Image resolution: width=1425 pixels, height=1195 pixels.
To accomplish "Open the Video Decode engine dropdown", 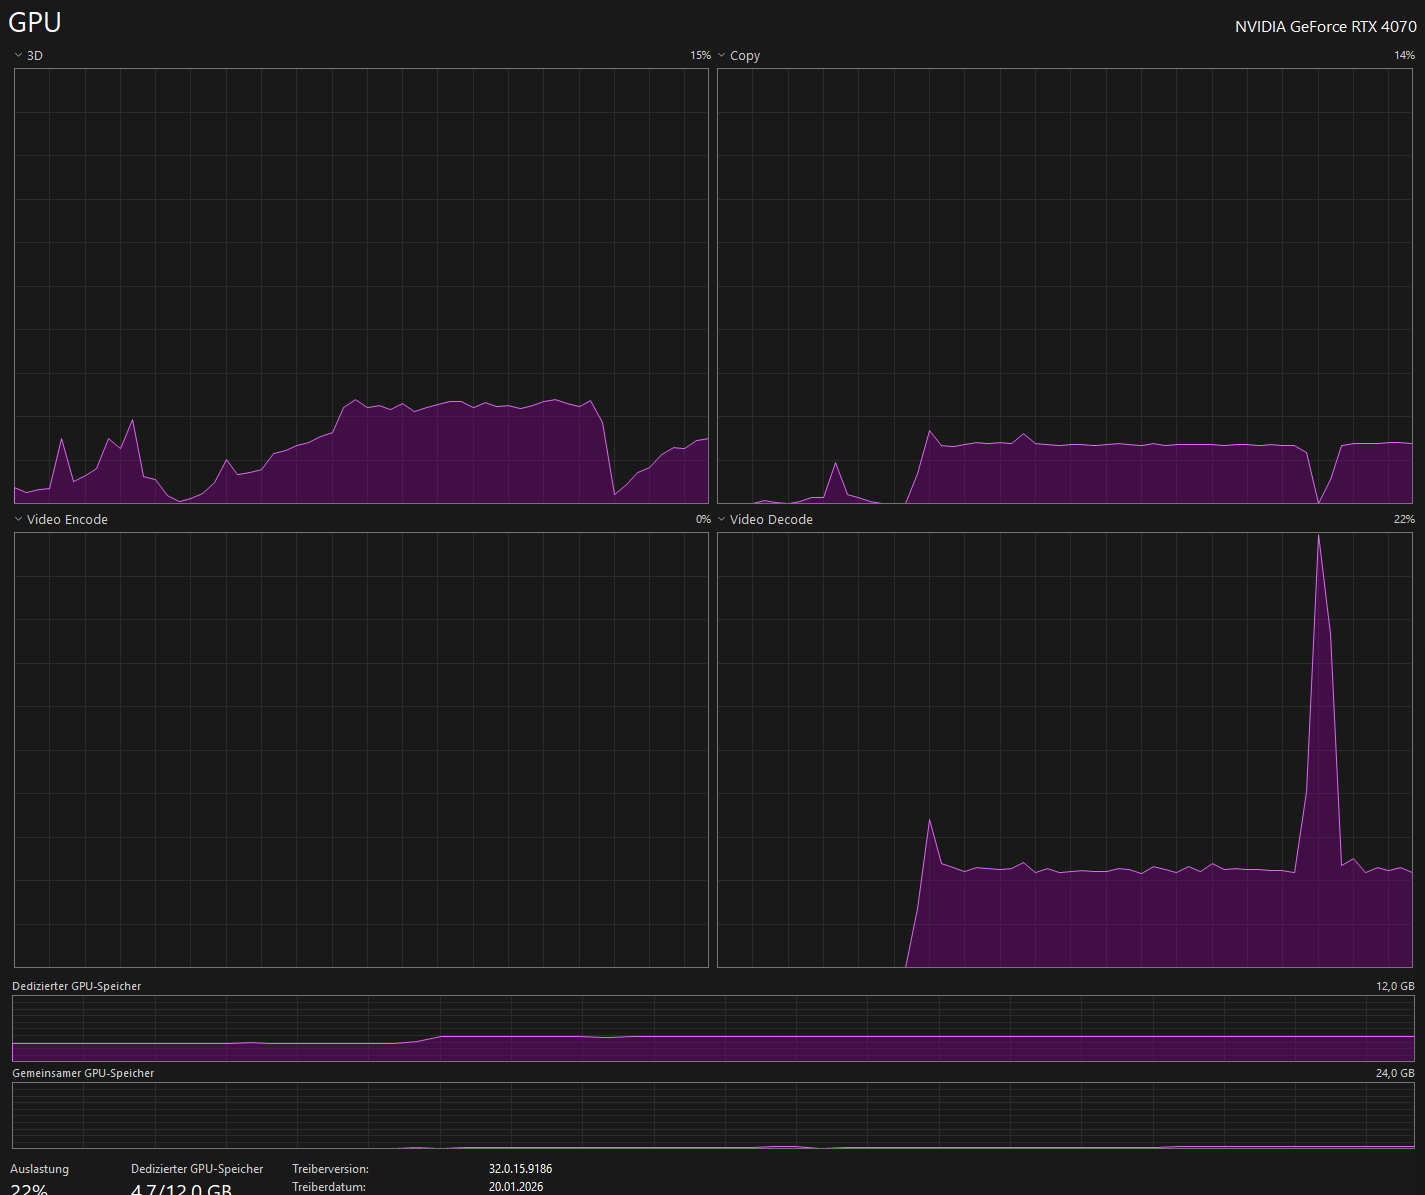I will tap(764, 520).
